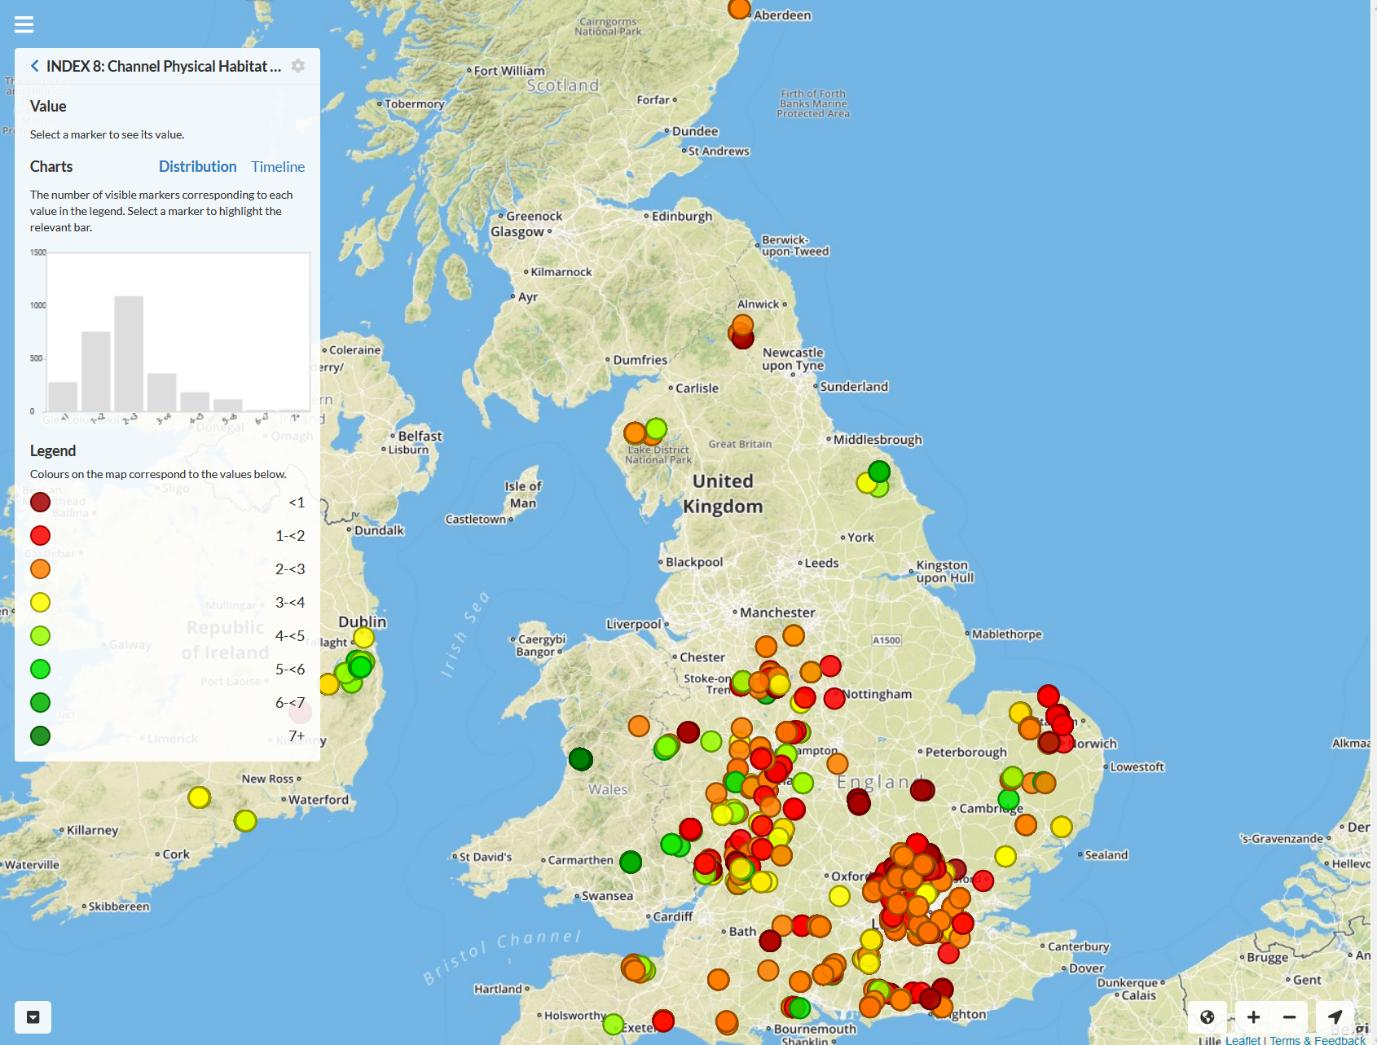The width and height of the screenshot is (1377, 1045).
Task: Open the Terms & Feedback link
Action: click(x=1316, y=1040)
